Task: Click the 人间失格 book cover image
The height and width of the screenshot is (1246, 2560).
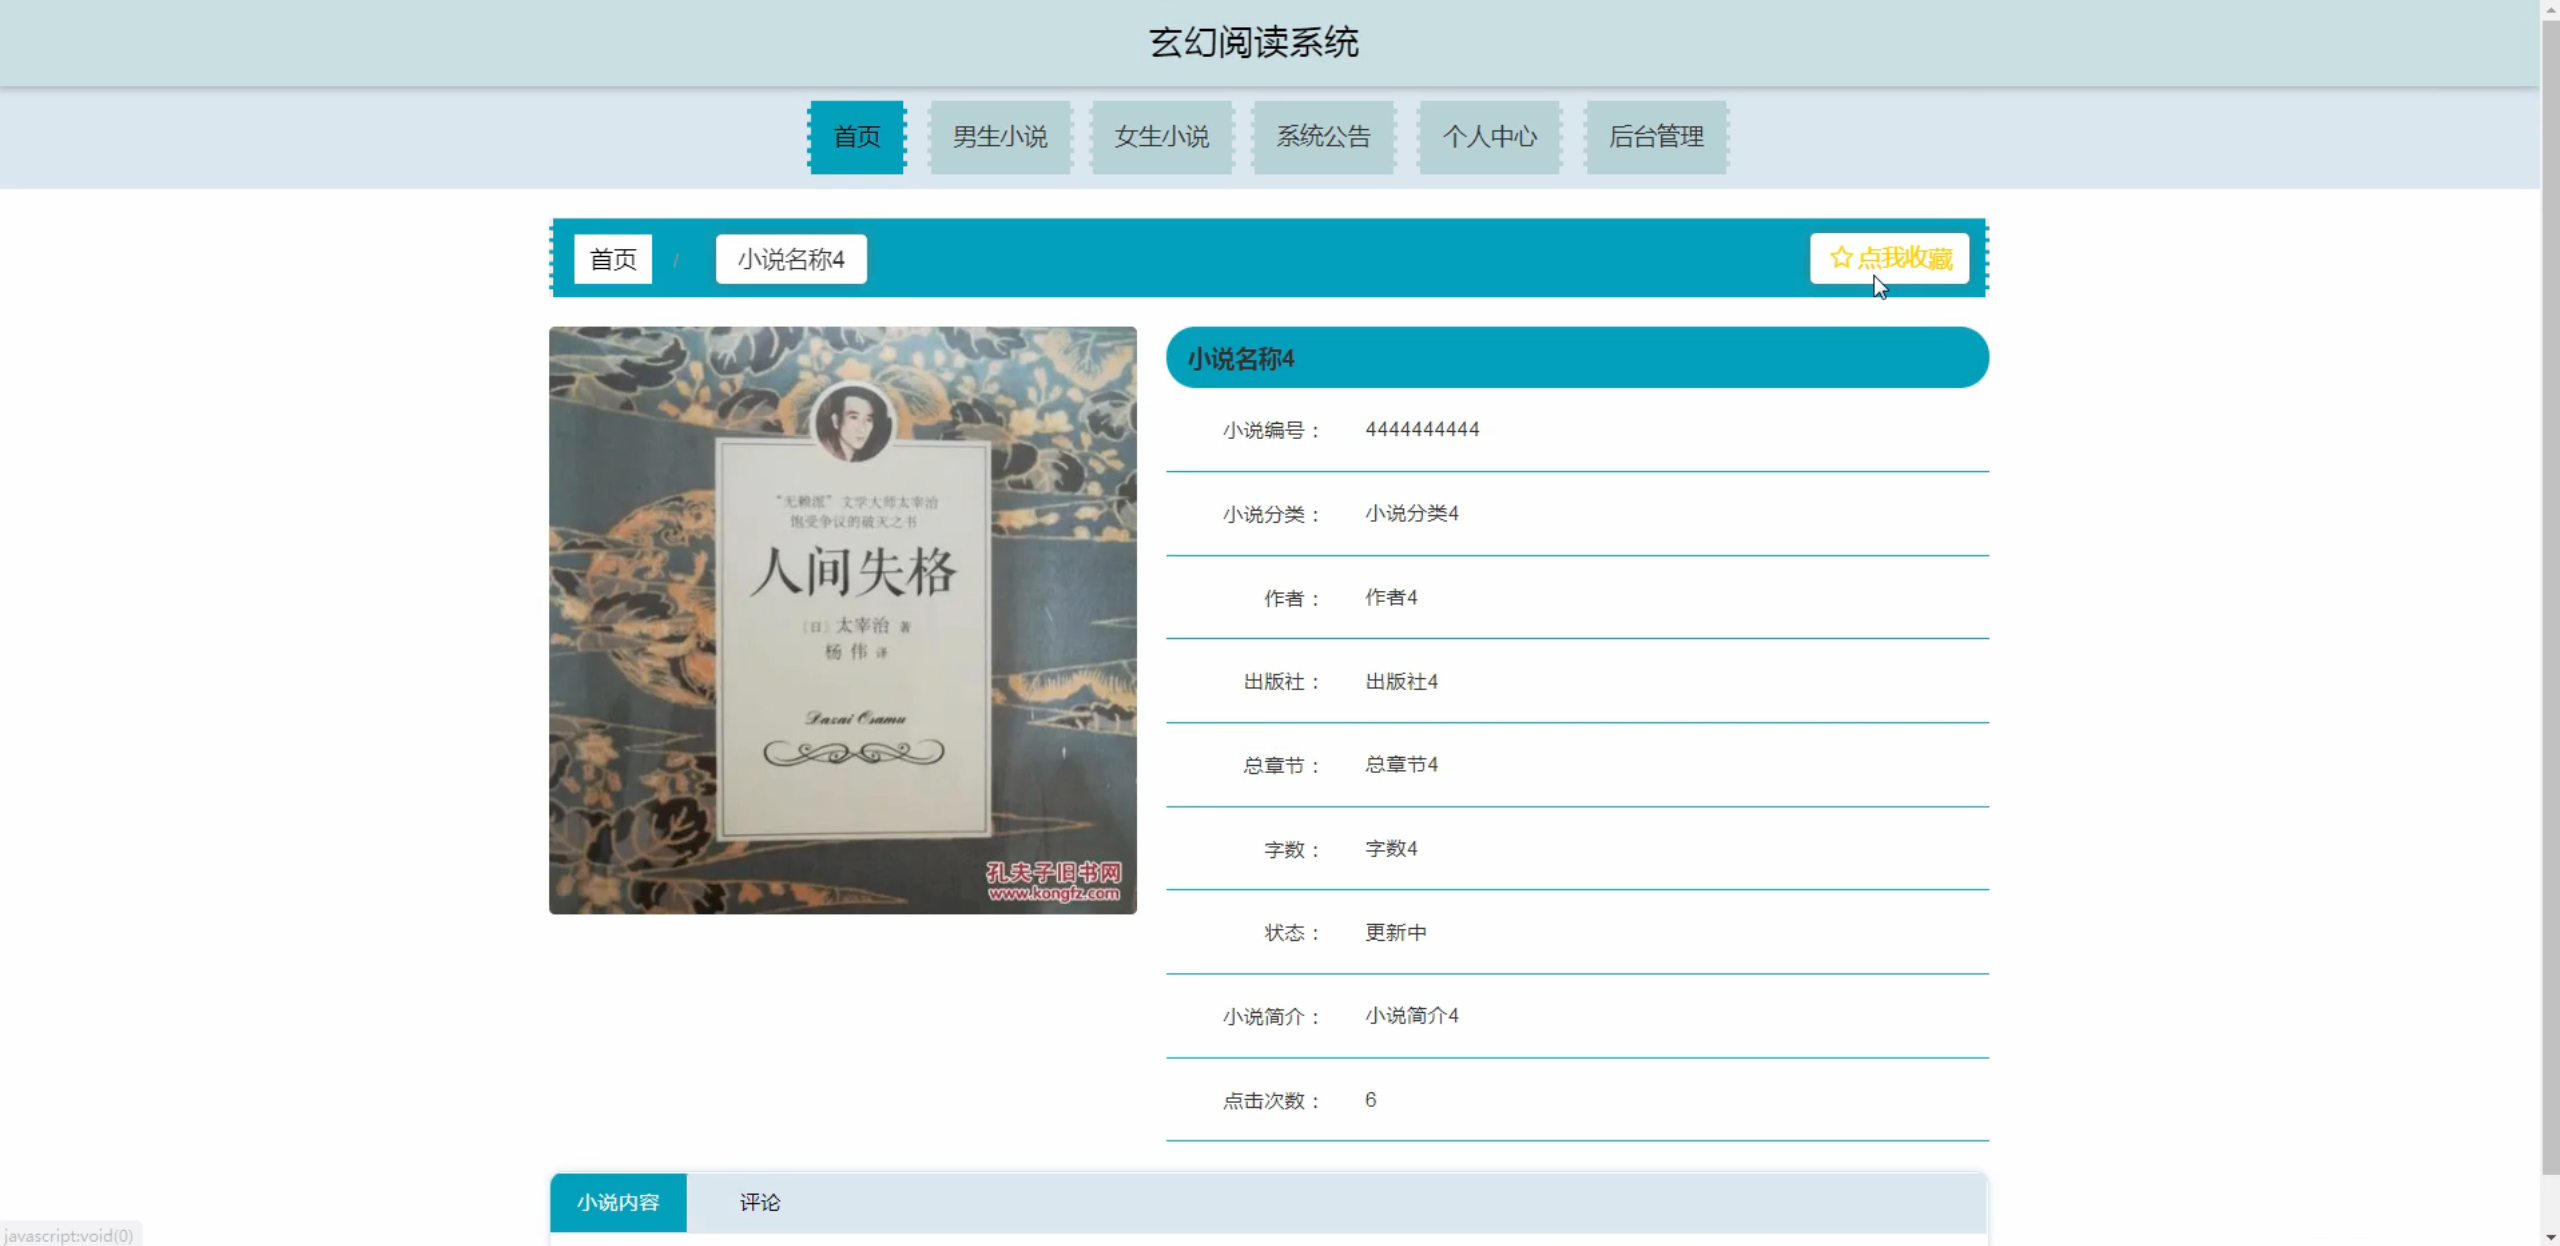Action: coord(842,620)
